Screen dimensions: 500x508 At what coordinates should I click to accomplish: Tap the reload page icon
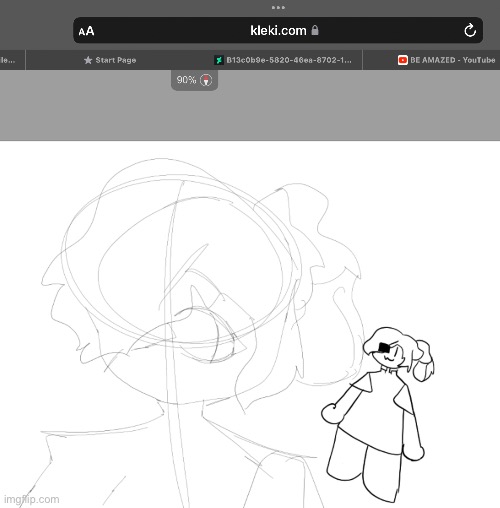pyautogui.click(x=470, y=31)
